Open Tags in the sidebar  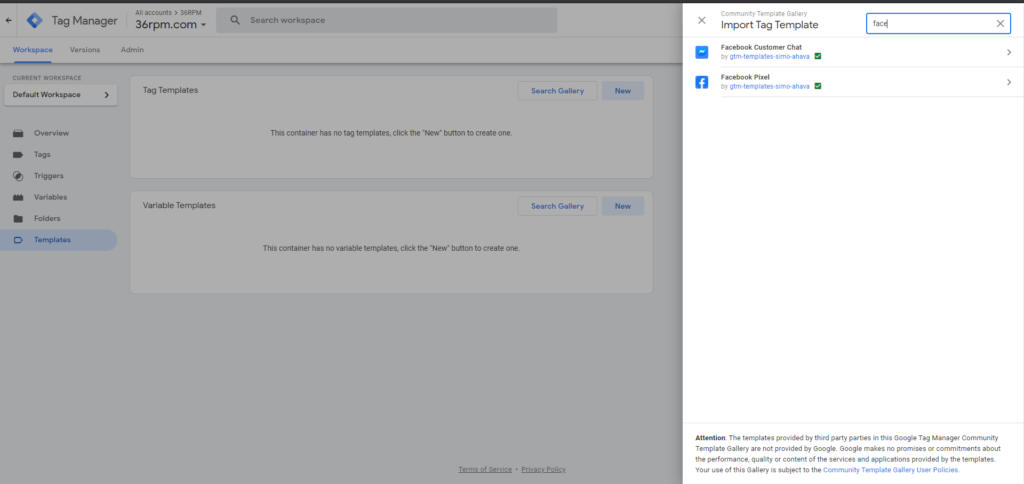[42, 155]
